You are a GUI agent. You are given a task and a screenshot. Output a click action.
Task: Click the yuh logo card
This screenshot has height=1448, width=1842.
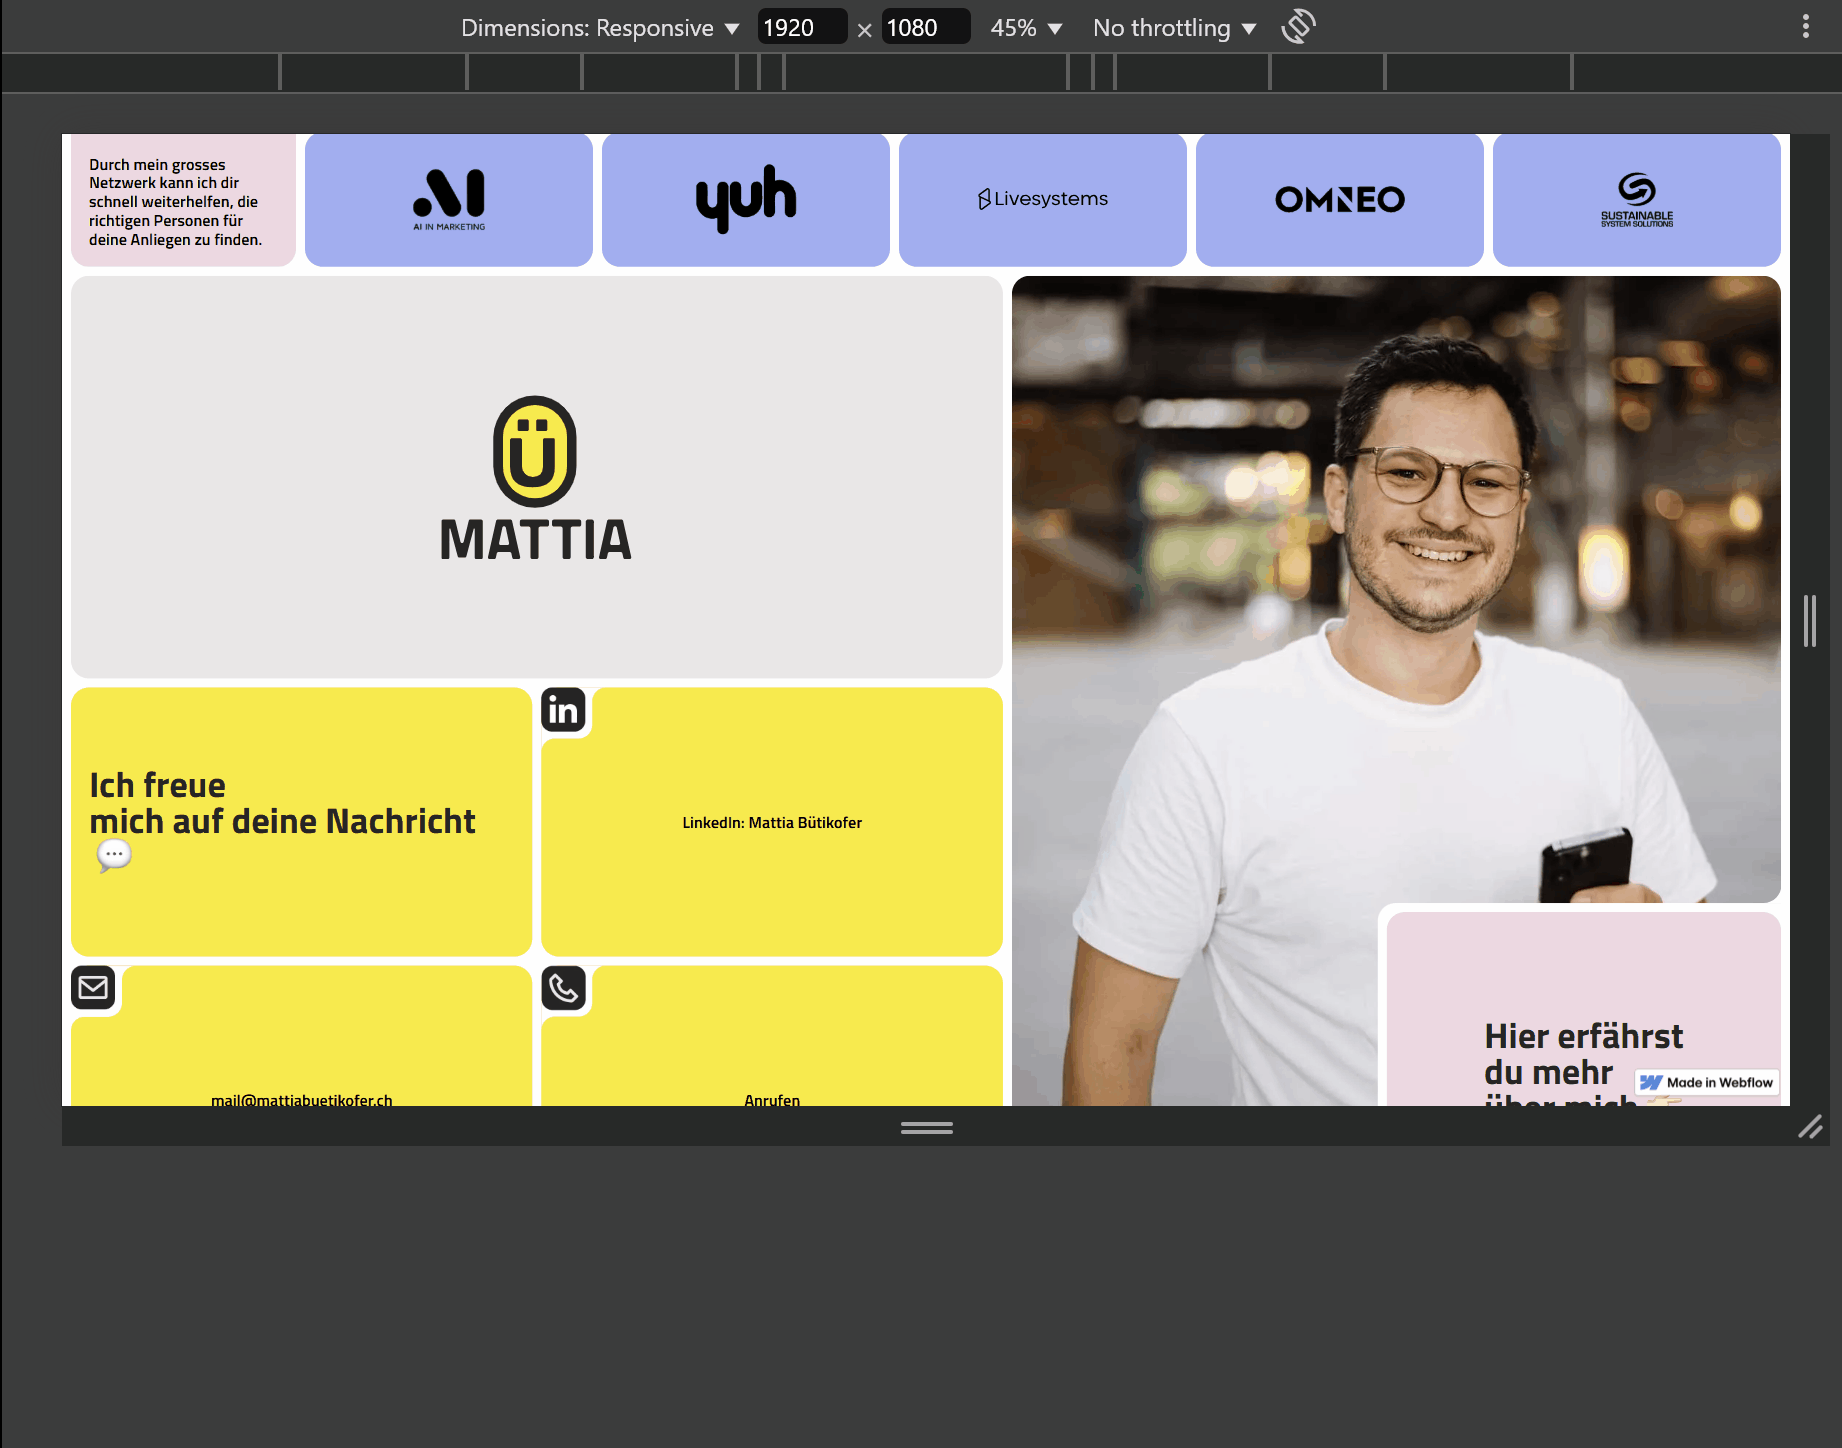[746, 200]
